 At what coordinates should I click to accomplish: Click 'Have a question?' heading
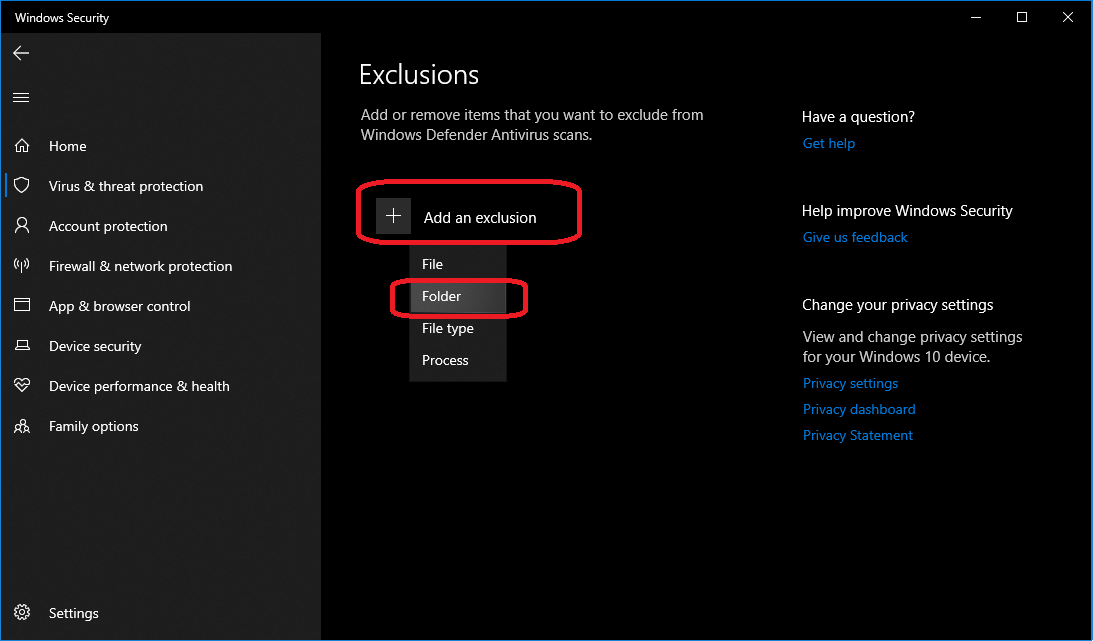tap(858, 116)
